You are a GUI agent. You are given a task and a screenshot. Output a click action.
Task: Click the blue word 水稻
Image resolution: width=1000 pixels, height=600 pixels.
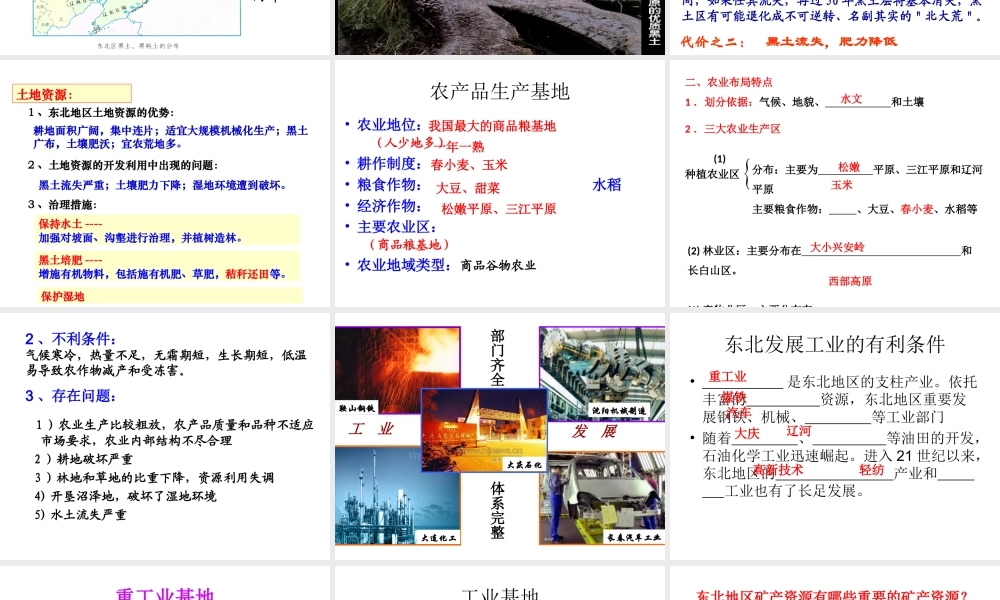(x=607, y=185)
